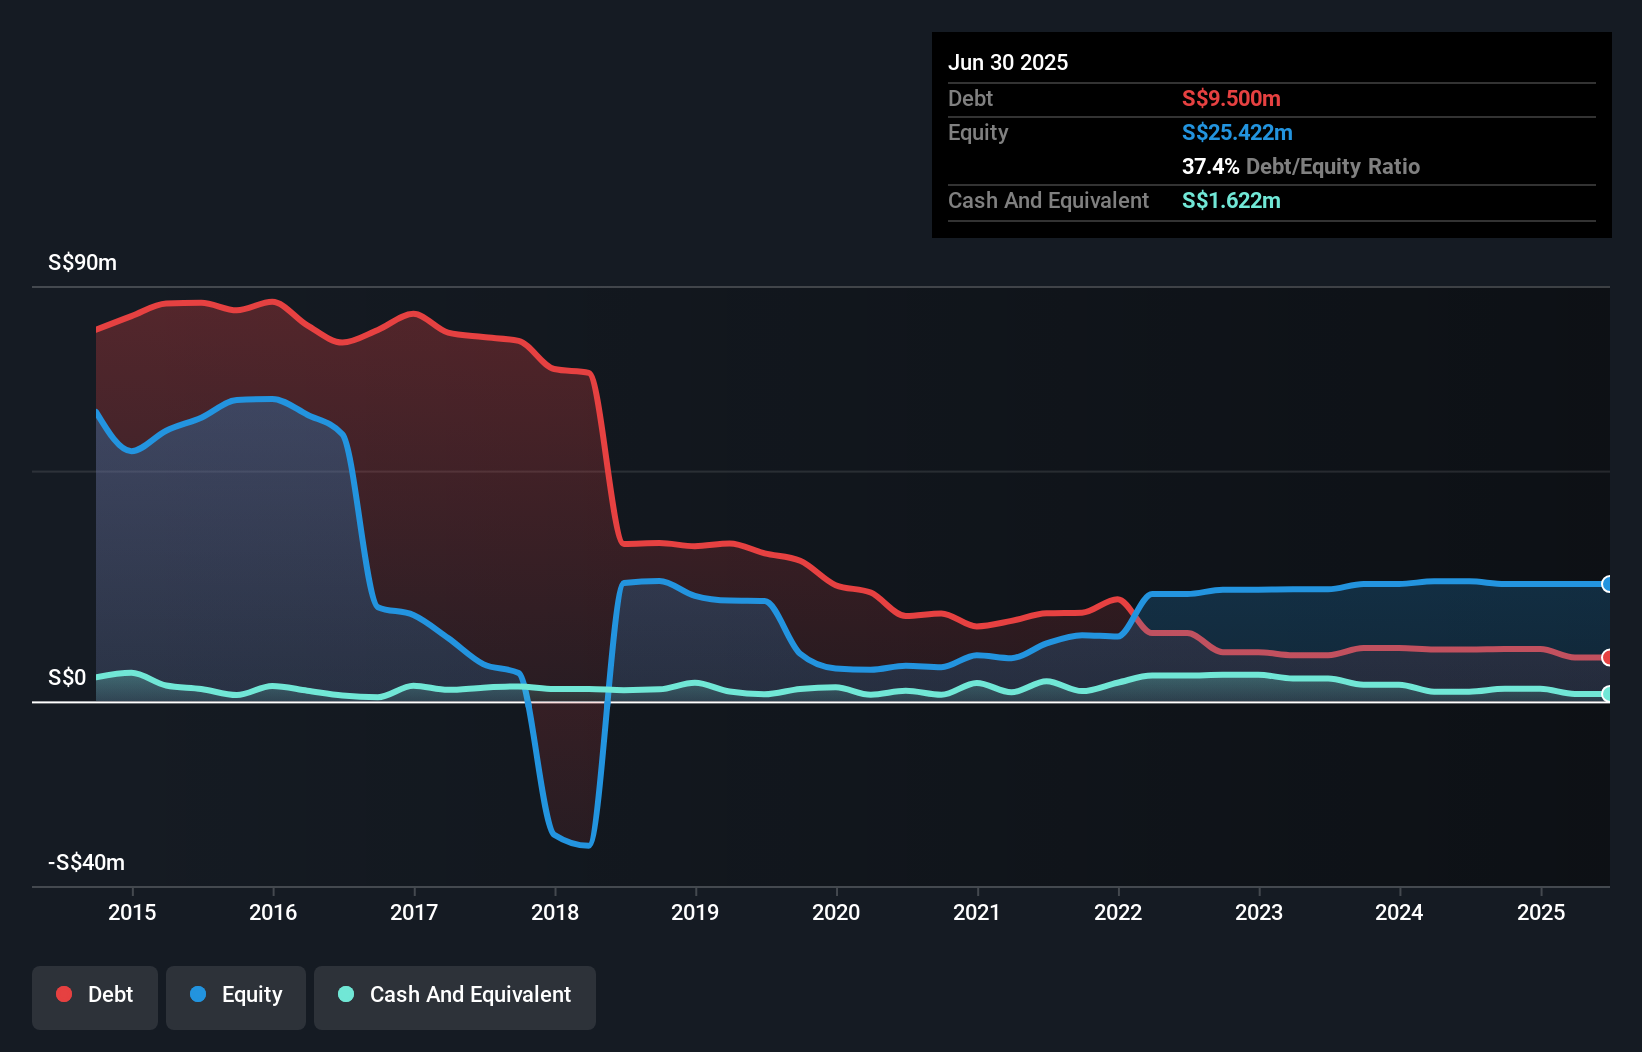Click the 2017 x-axis label
Viewport: 1642px width, 1052px height.
pyautogui.click(x=414, y=912)
